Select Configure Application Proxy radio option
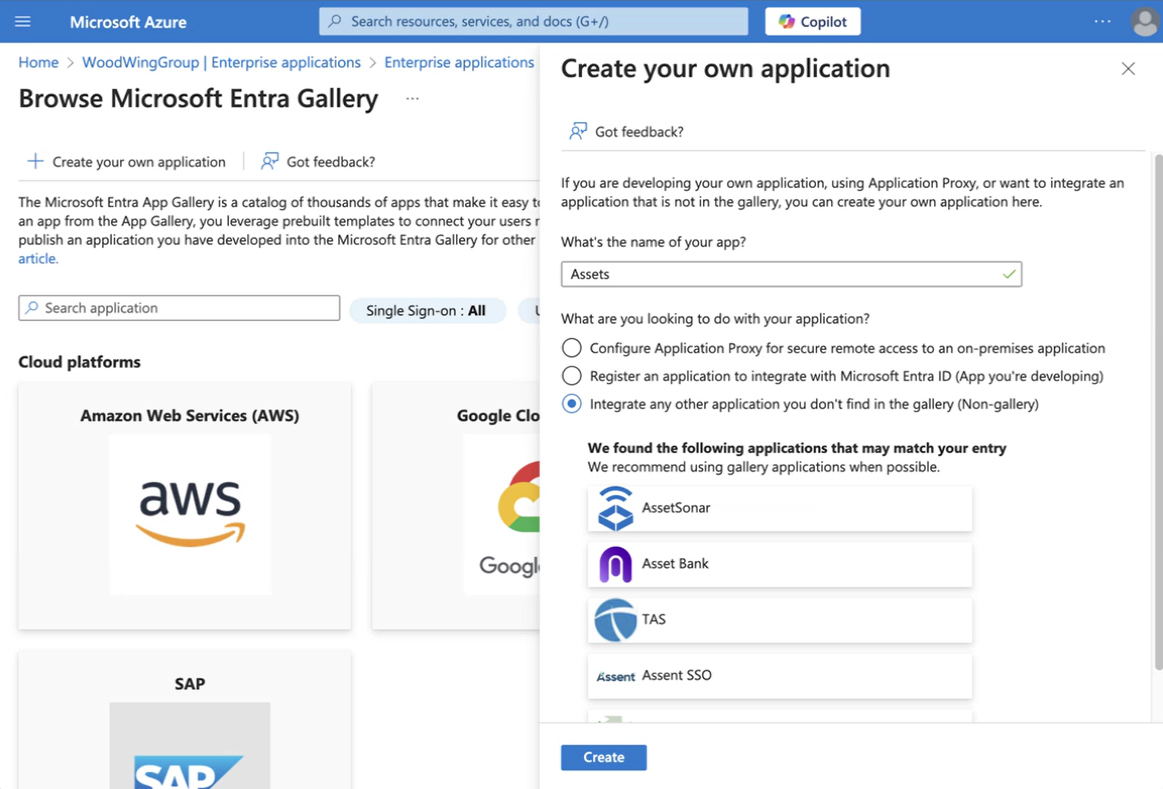This screenshot has width=1163, height=789. [x=571, y=348]
